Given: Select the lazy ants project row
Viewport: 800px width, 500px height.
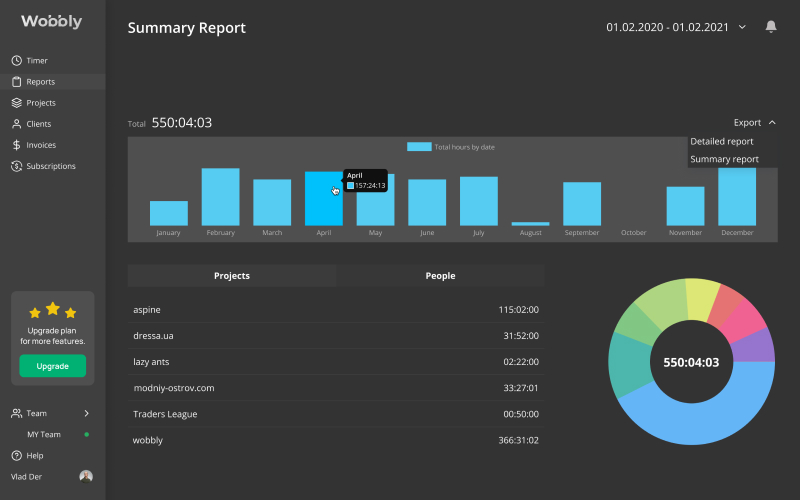Looking at the screenshot, I should 336,362.
